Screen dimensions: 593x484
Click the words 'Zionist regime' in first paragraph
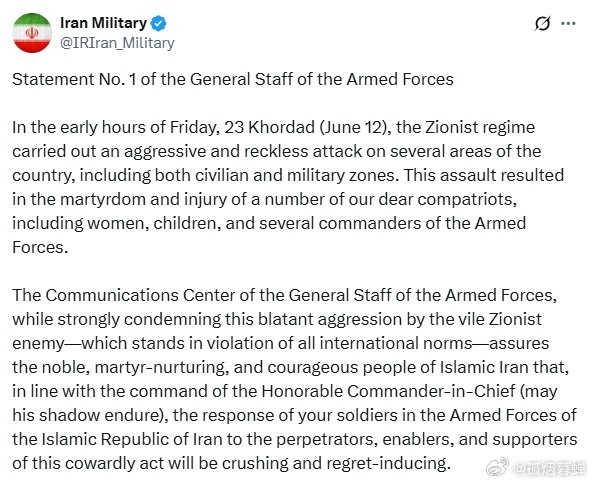[x=480, y=127]
